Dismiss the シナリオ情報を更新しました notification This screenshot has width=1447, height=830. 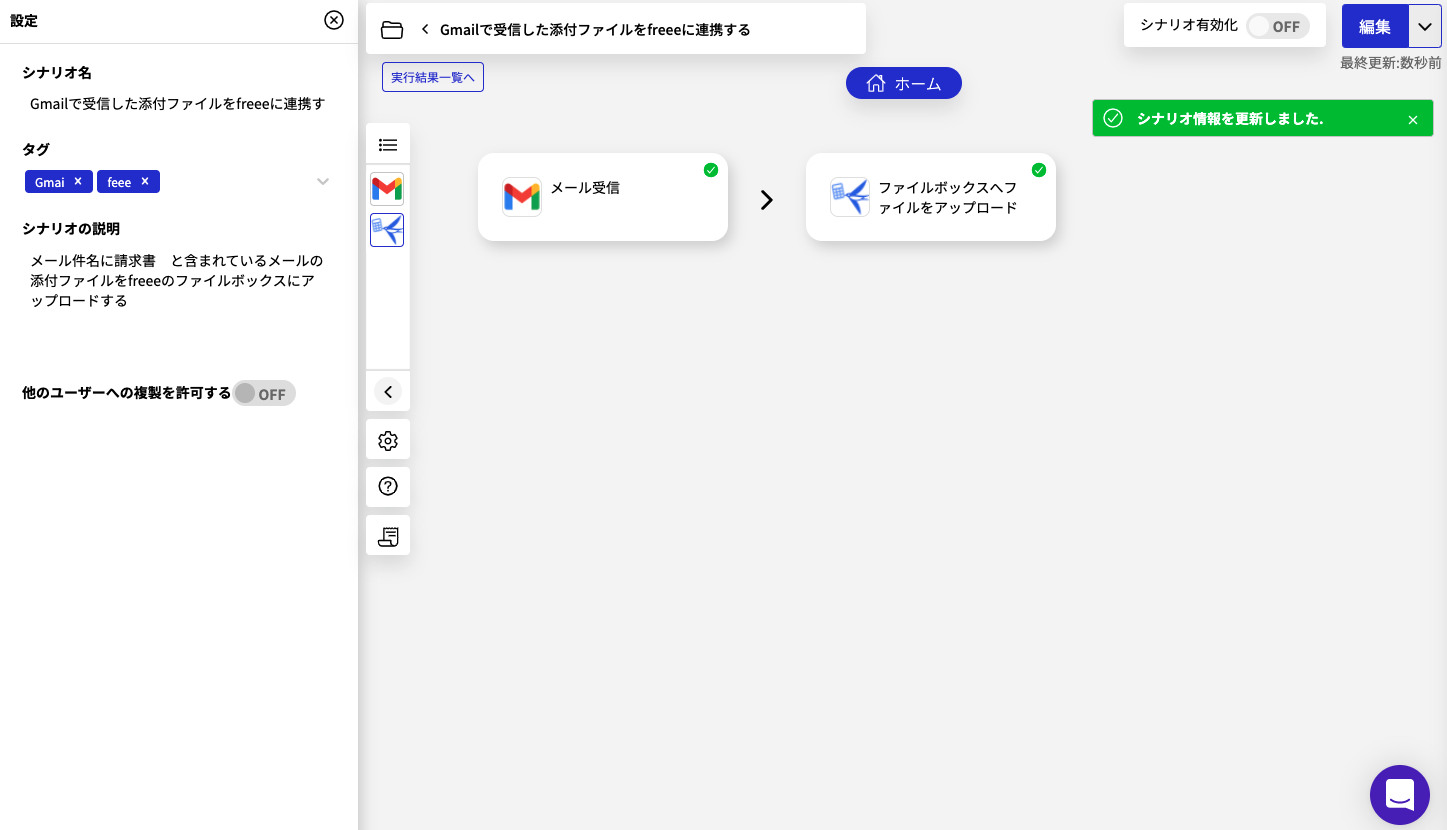[x=1413, y=118]
